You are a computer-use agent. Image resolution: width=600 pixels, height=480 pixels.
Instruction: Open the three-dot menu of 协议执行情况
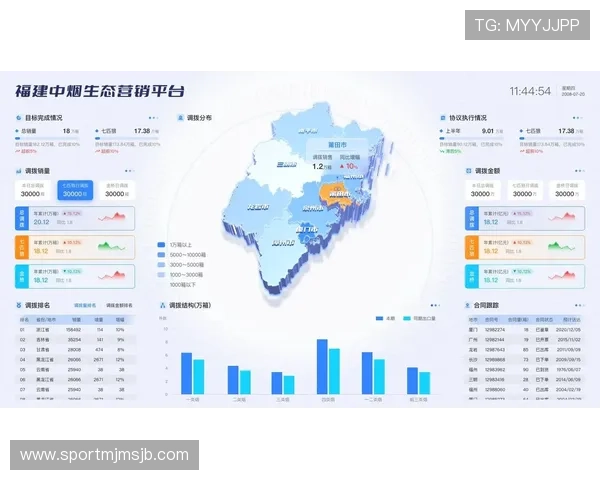[577, 118]
